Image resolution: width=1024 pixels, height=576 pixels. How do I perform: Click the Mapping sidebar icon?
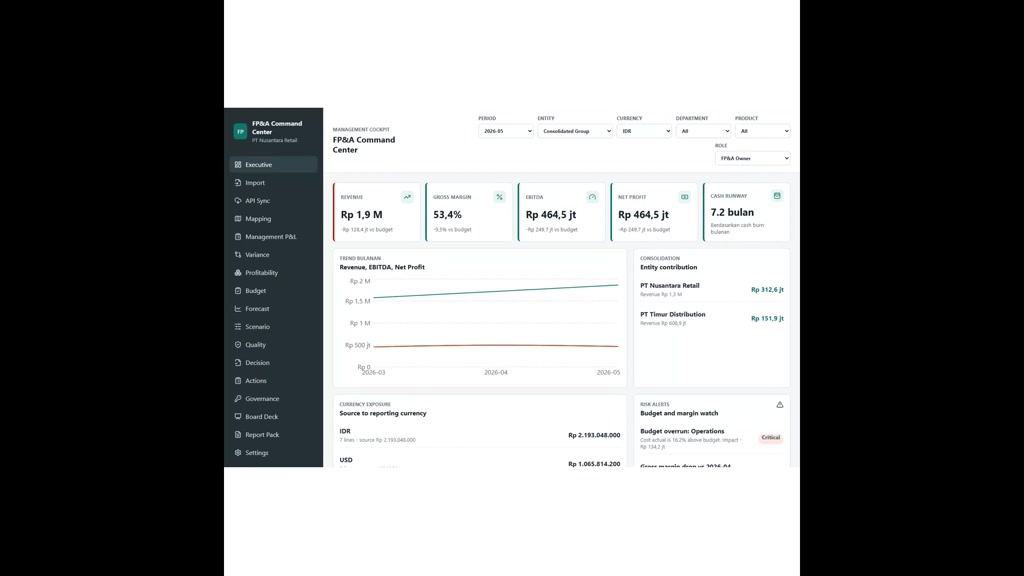238,219
